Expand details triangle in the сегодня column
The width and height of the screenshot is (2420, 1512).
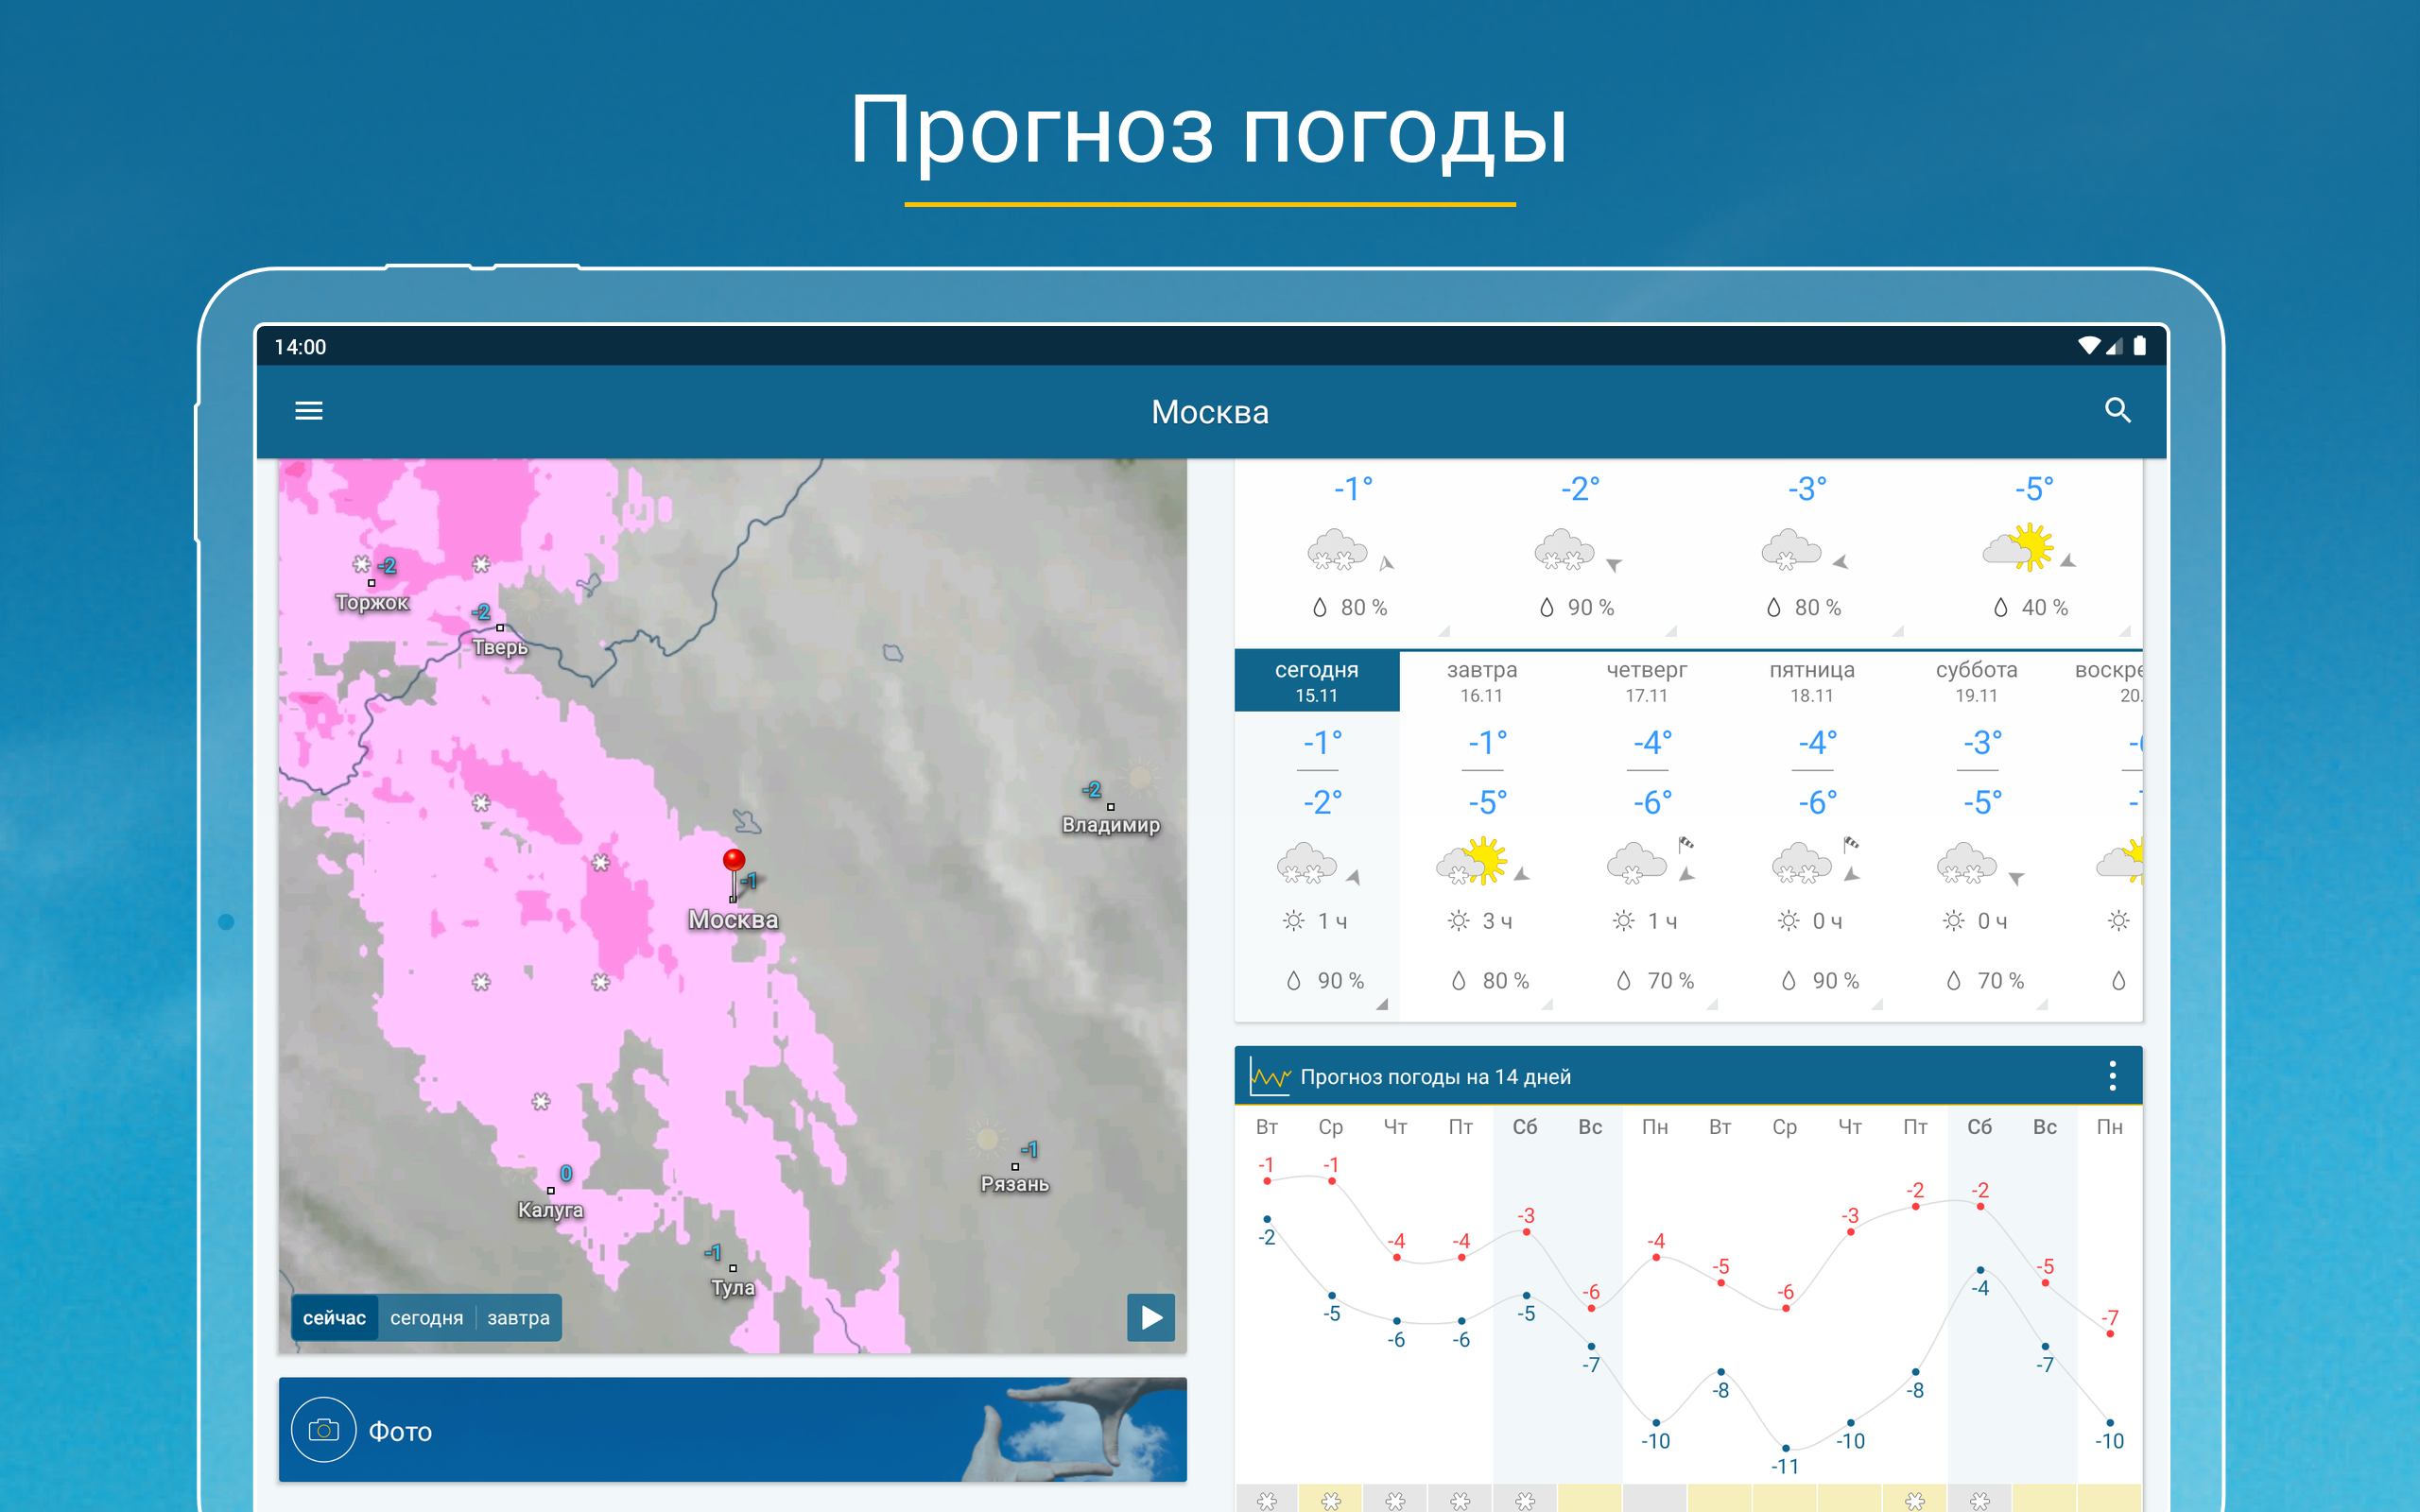pyautogui.click(x=1381, y=1004)
